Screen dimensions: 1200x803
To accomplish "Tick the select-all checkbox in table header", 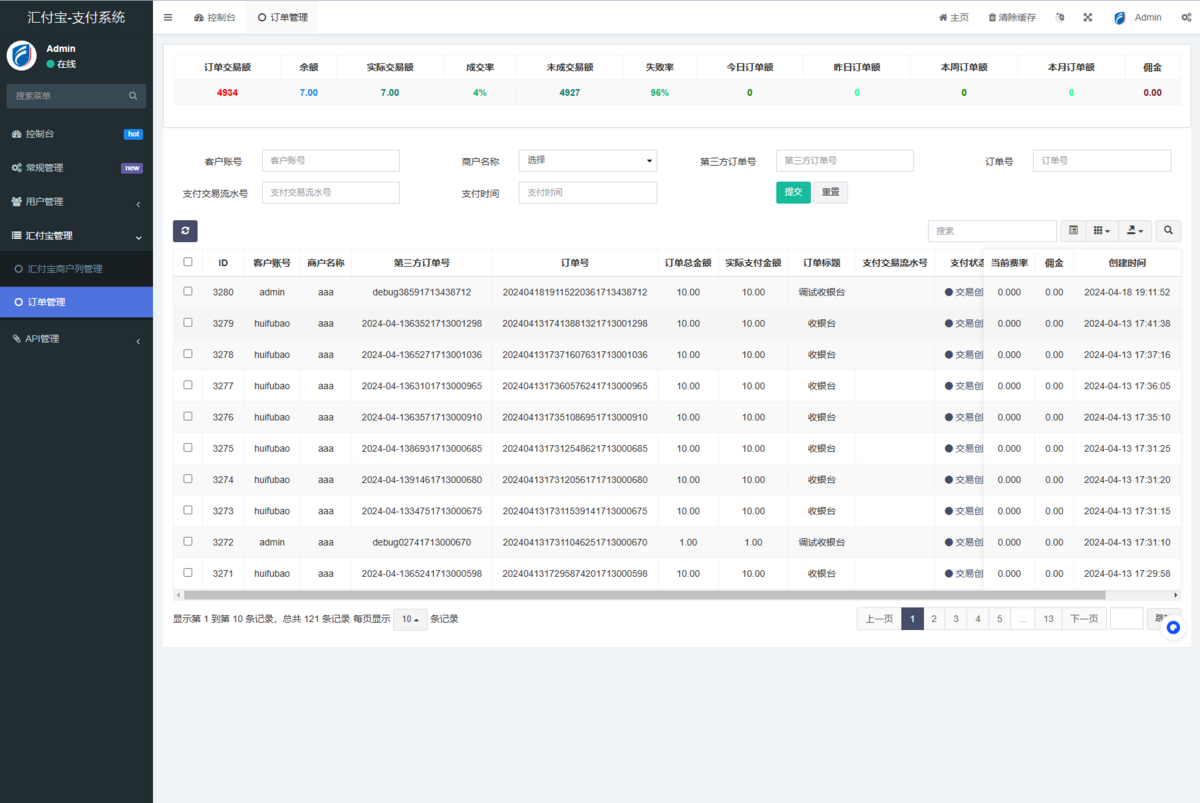I will (x=187, y=262).
